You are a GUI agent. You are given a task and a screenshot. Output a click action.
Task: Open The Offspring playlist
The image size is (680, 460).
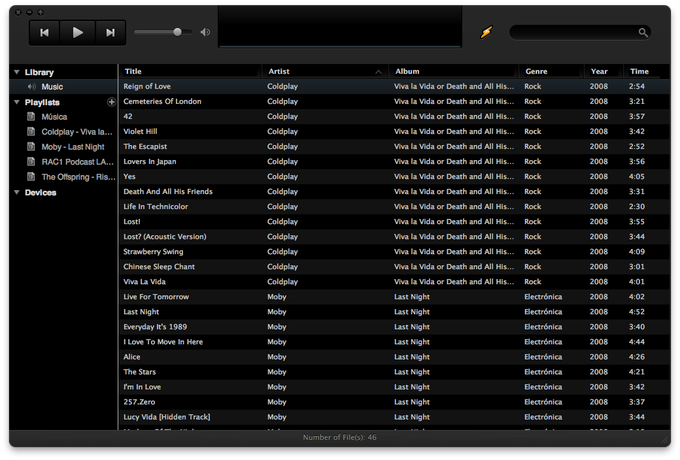[78, 177]
